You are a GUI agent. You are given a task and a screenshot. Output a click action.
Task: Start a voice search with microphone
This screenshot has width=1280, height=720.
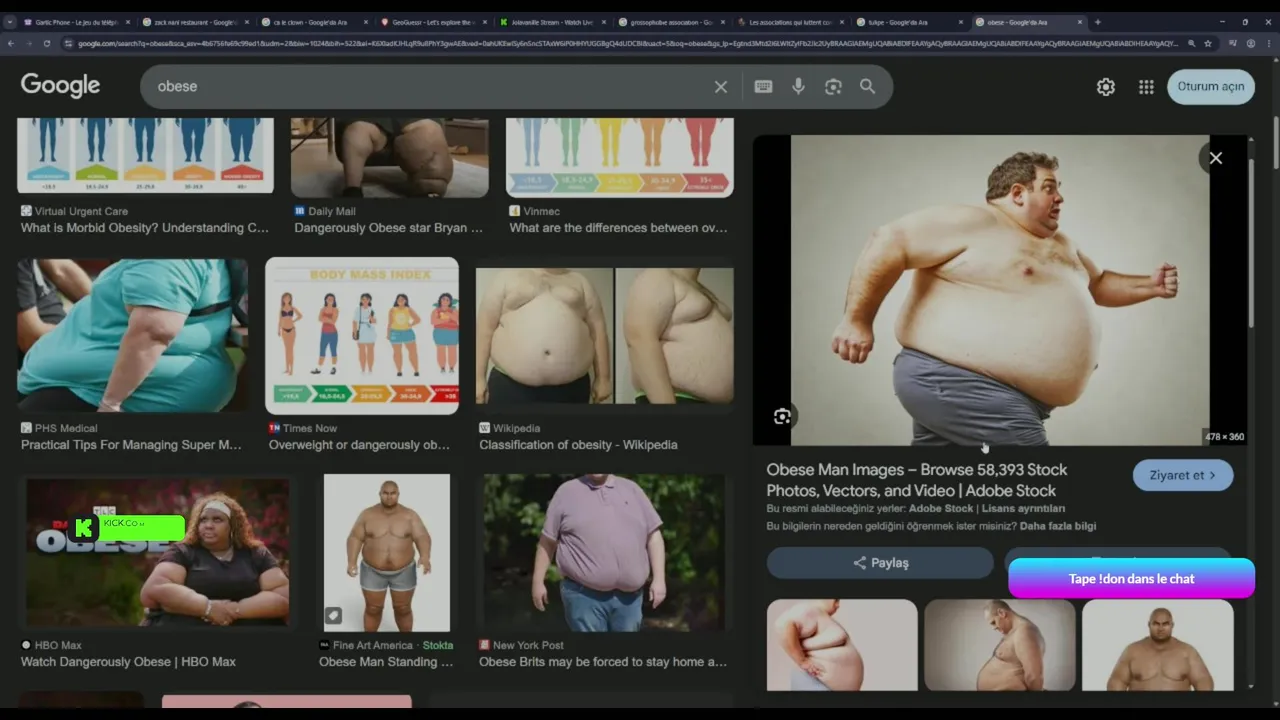click(798, 87)
